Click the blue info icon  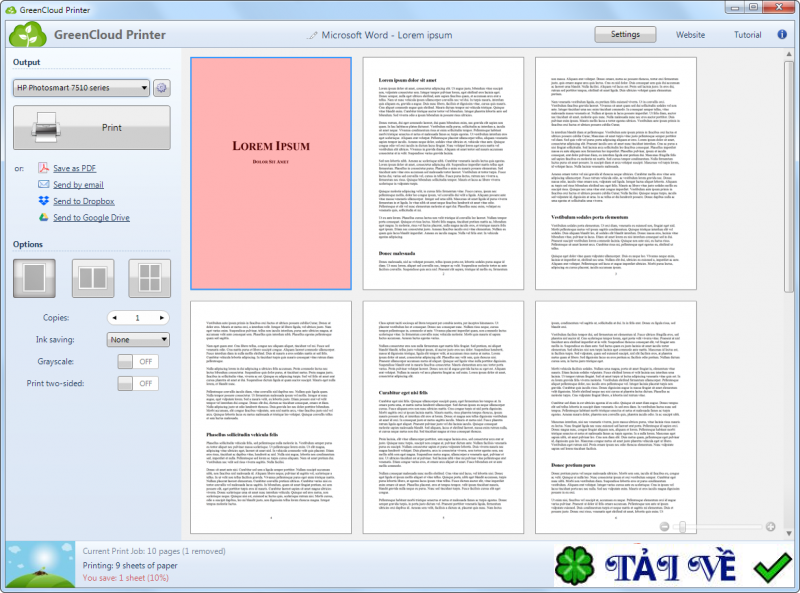coord(782,34)
